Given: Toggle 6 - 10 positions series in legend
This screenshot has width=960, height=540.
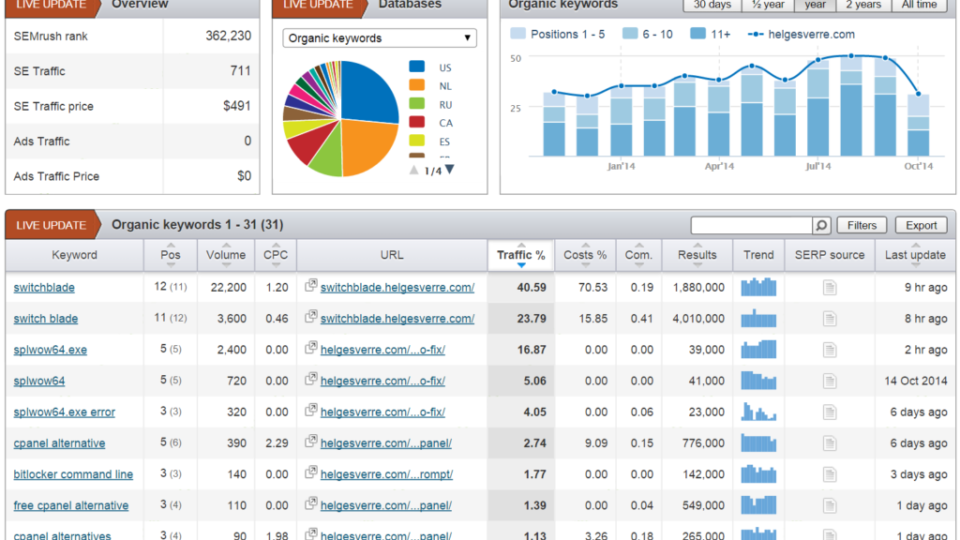Looking at the screenshot, I should click(x=647, y=34).
